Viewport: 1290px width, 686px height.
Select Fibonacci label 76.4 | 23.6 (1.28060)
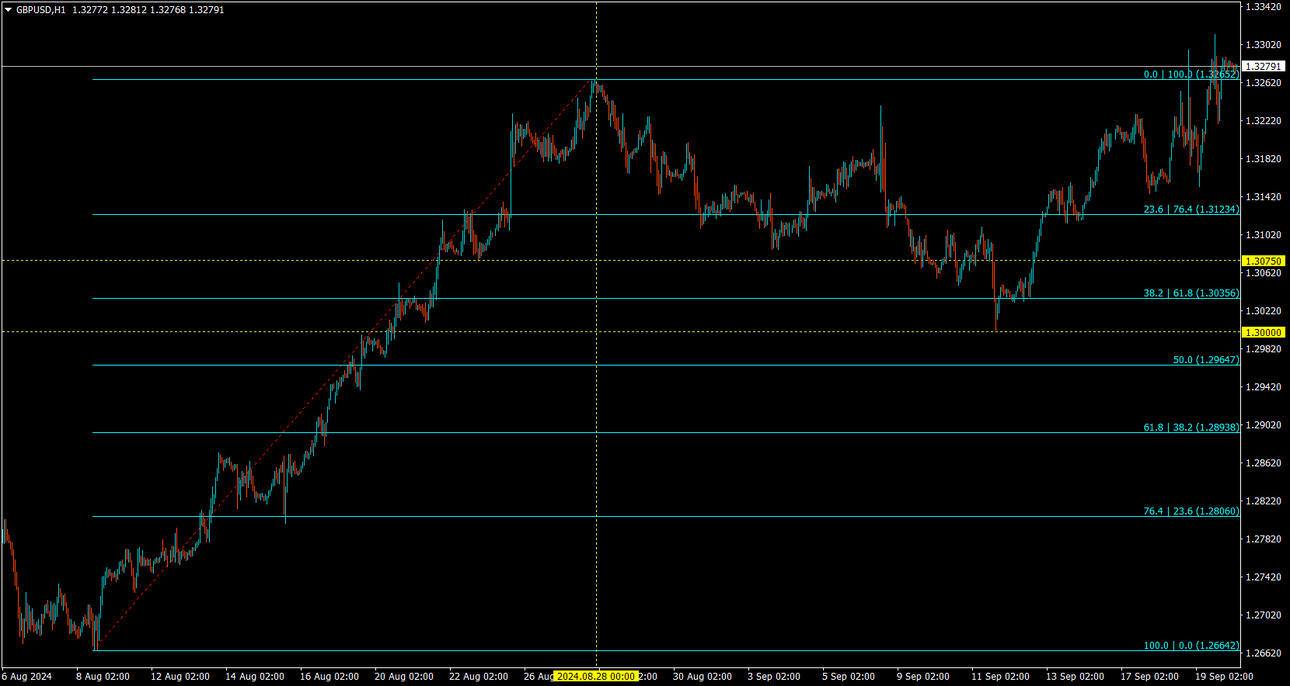point(1191,511)
